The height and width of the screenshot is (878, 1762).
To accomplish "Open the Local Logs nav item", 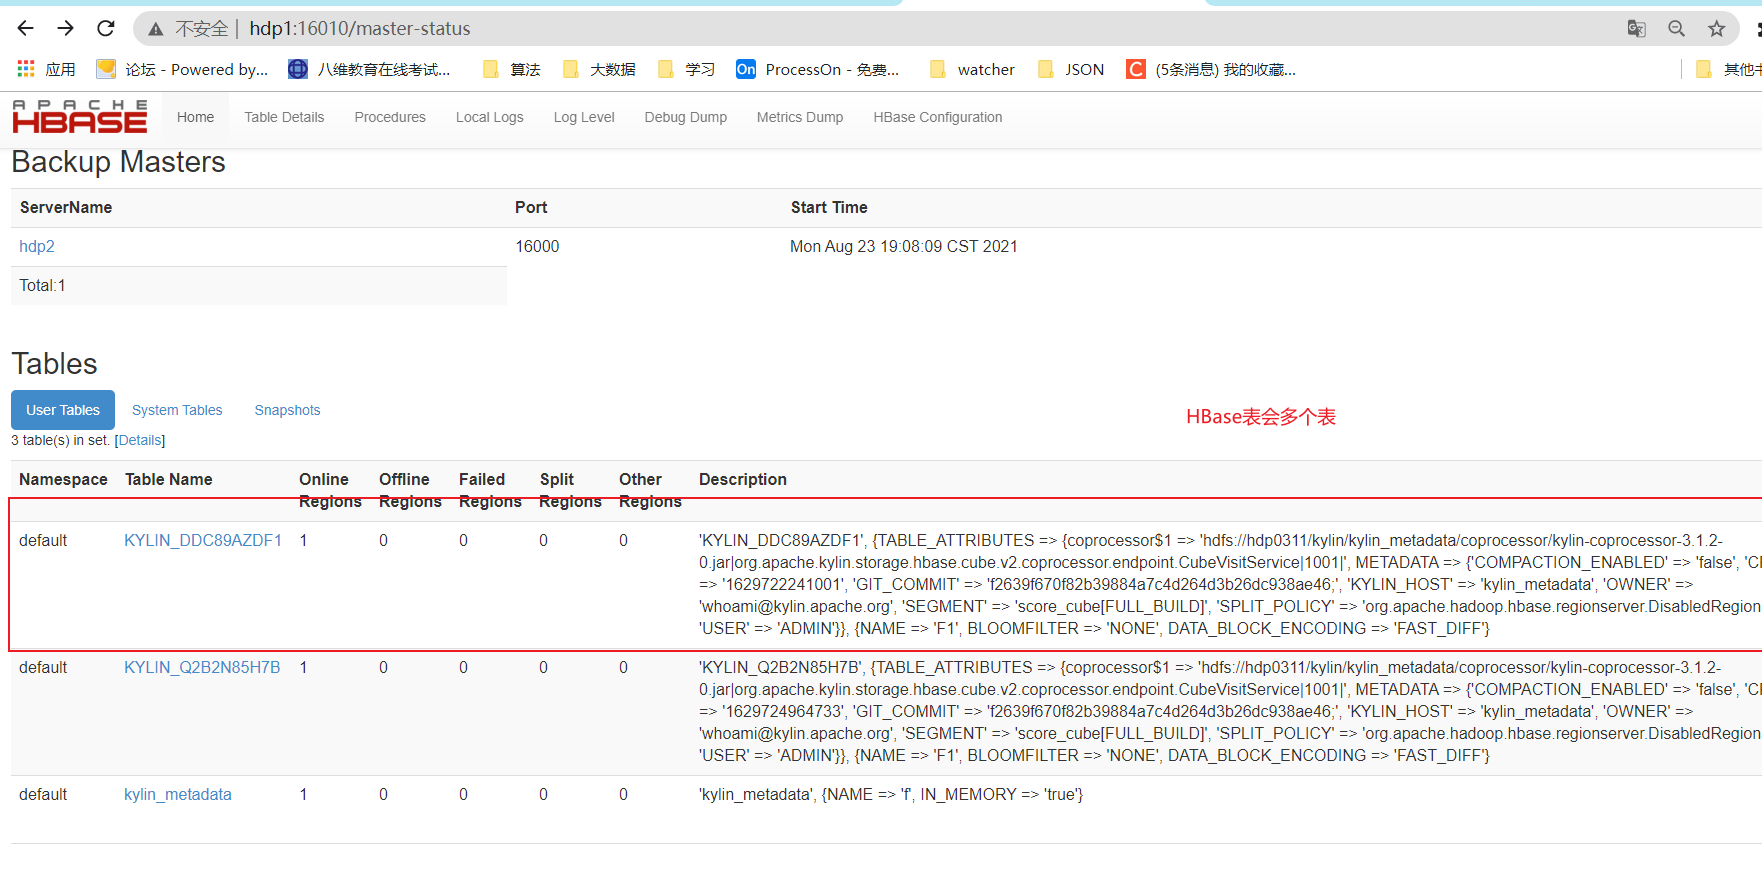I will [x=489, y=117].
